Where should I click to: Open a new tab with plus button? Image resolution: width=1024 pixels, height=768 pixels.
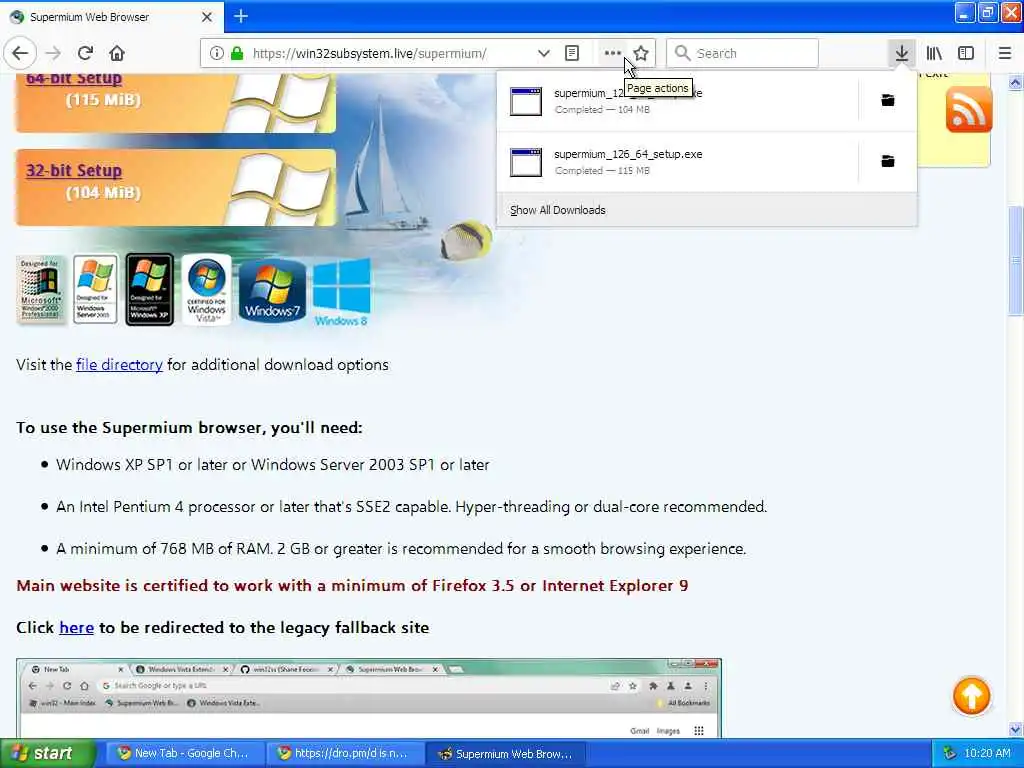coord(240,16)
